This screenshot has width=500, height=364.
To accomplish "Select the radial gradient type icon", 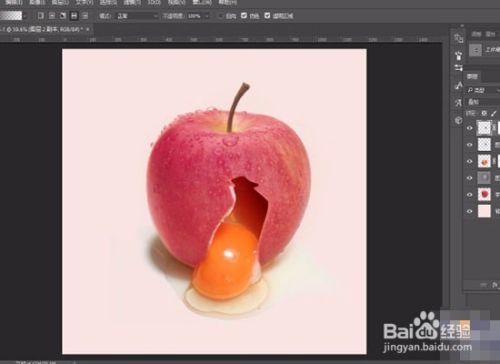I will [52, 16].
